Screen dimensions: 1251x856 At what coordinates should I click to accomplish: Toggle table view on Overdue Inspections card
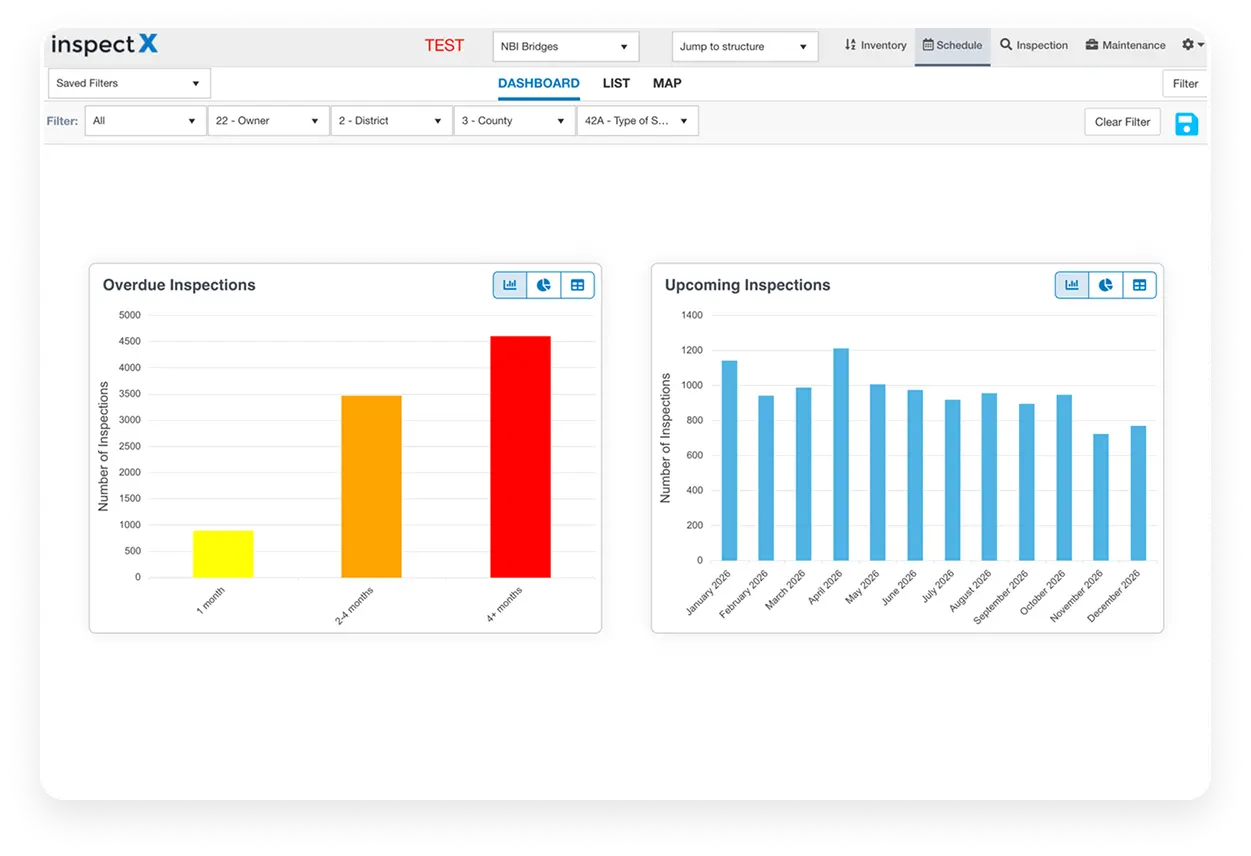point(577,285)
